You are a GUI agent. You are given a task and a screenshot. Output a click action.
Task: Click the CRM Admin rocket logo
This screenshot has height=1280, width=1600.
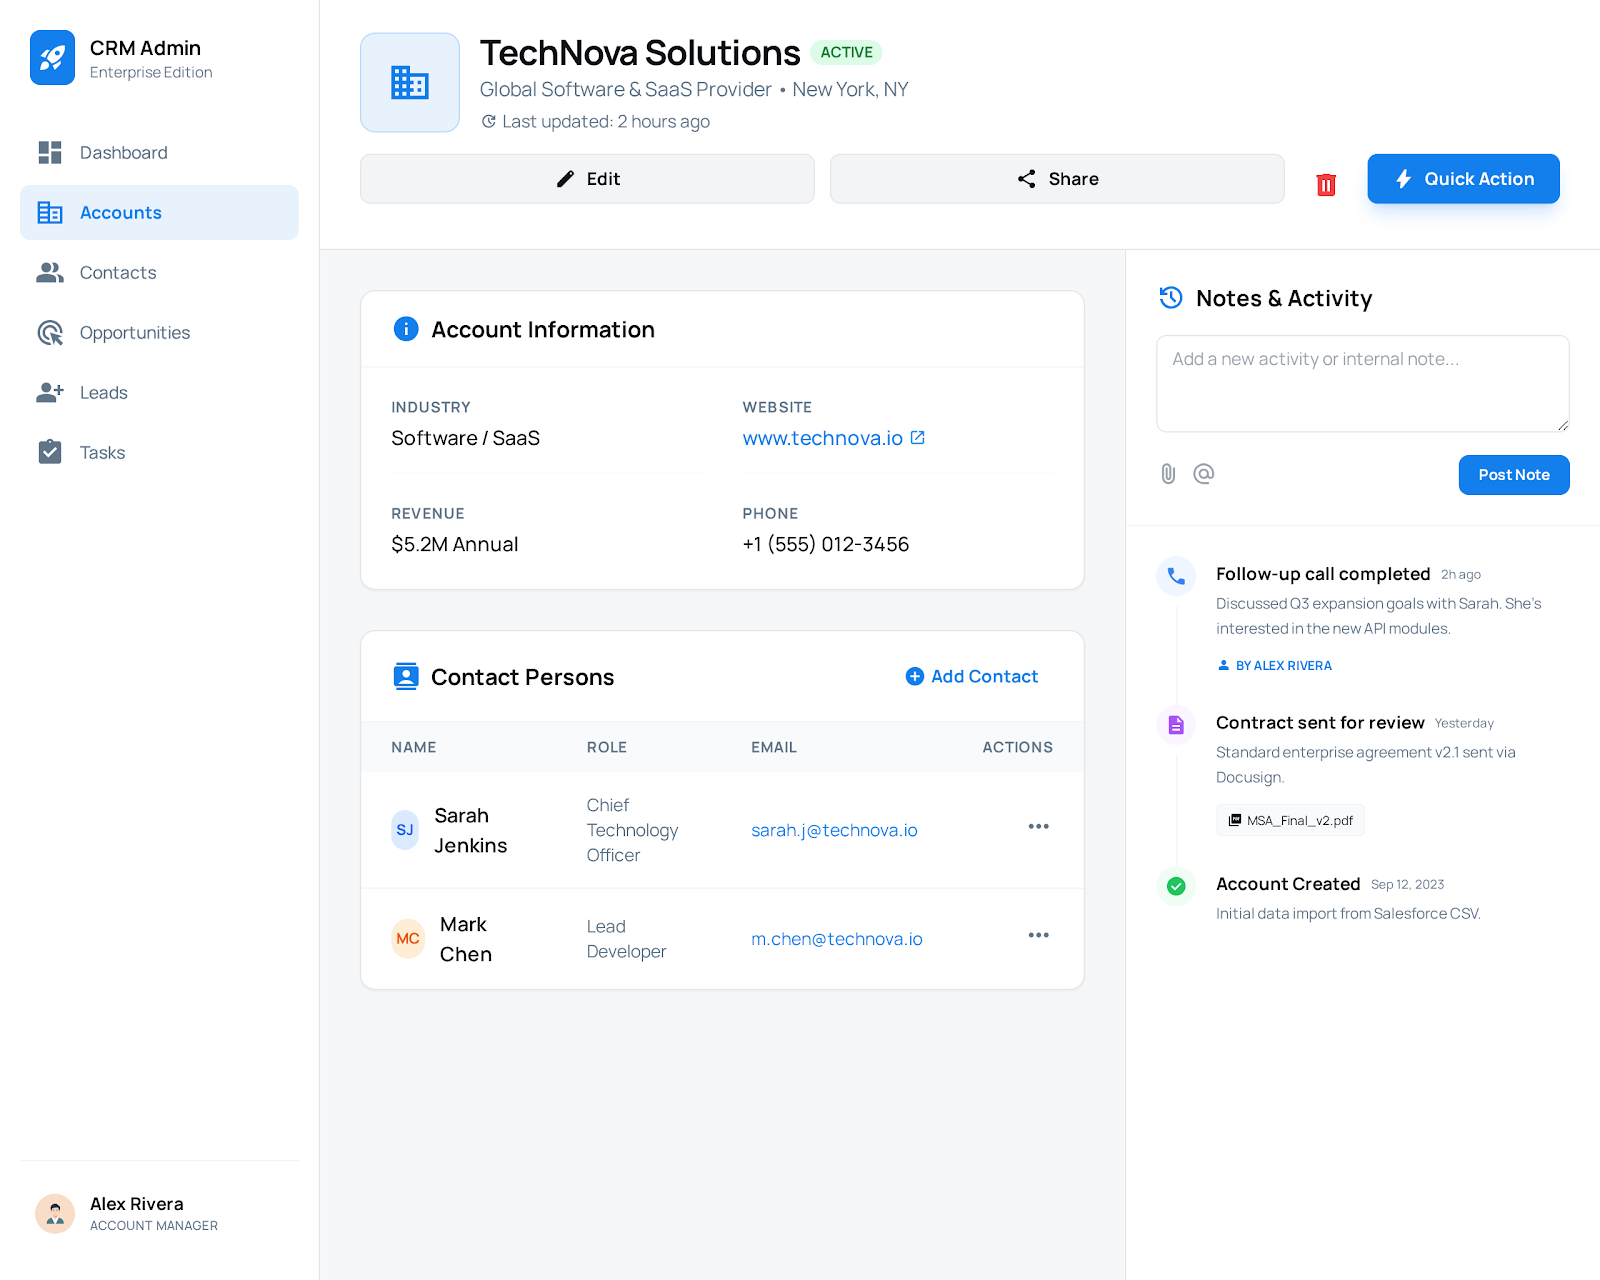pos(53,57)
